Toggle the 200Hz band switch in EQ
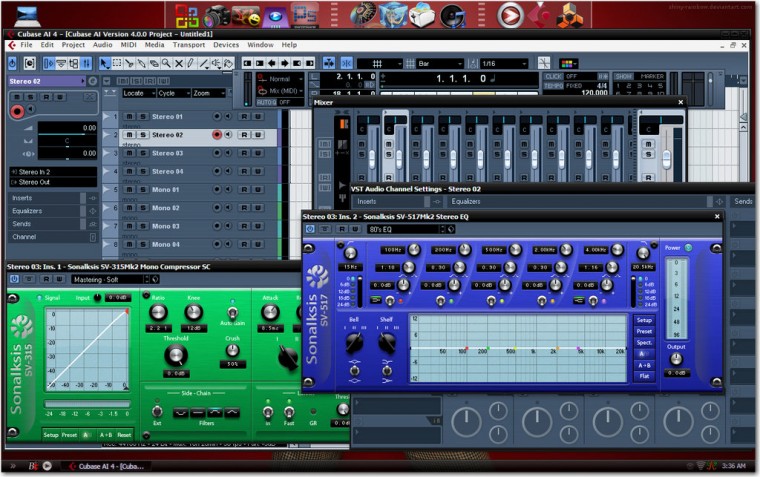 pos(441,301)
